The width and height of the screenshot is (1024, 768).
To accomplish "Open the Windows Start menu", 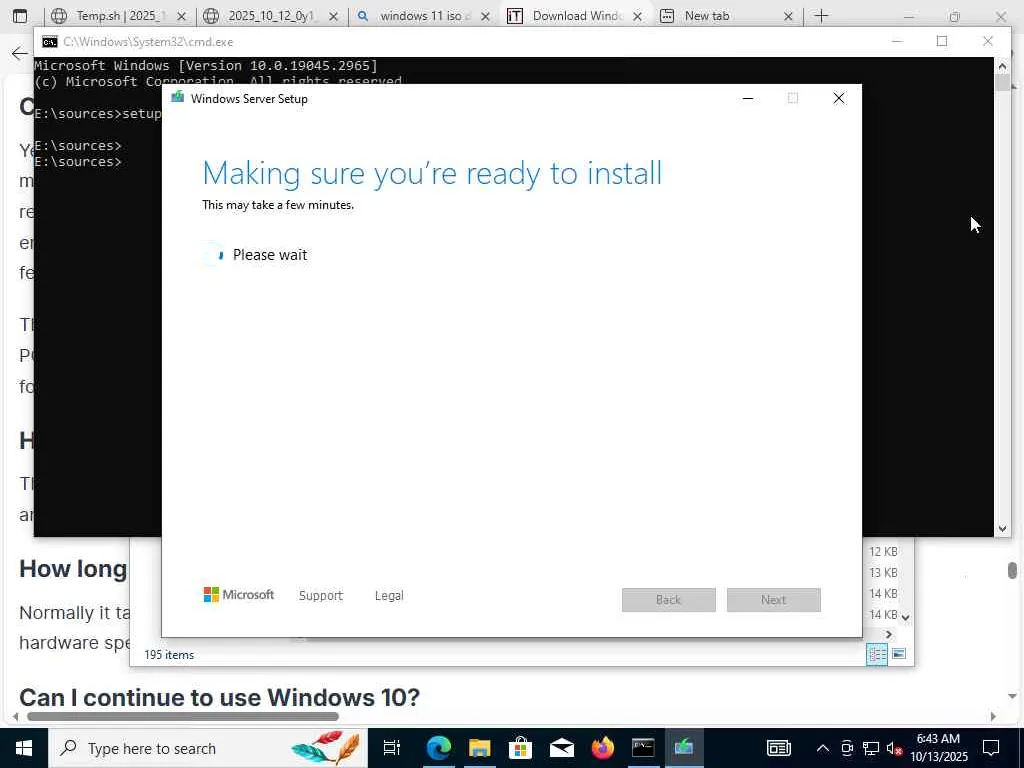I will pyautogui.click(x=24, y=748).
